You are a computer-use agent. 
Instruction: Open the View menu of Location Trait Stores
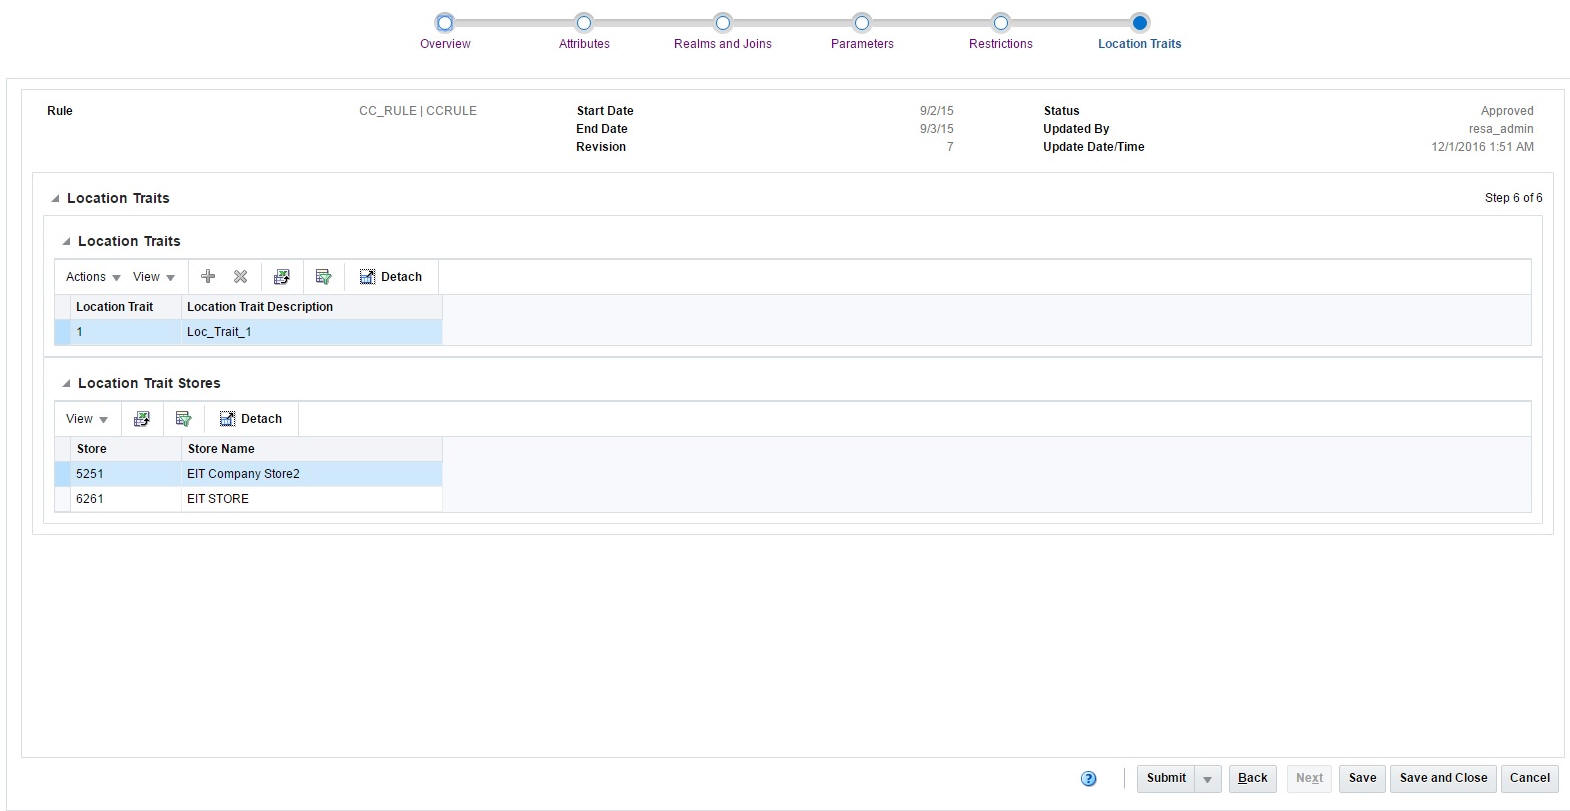click(87, 419)
